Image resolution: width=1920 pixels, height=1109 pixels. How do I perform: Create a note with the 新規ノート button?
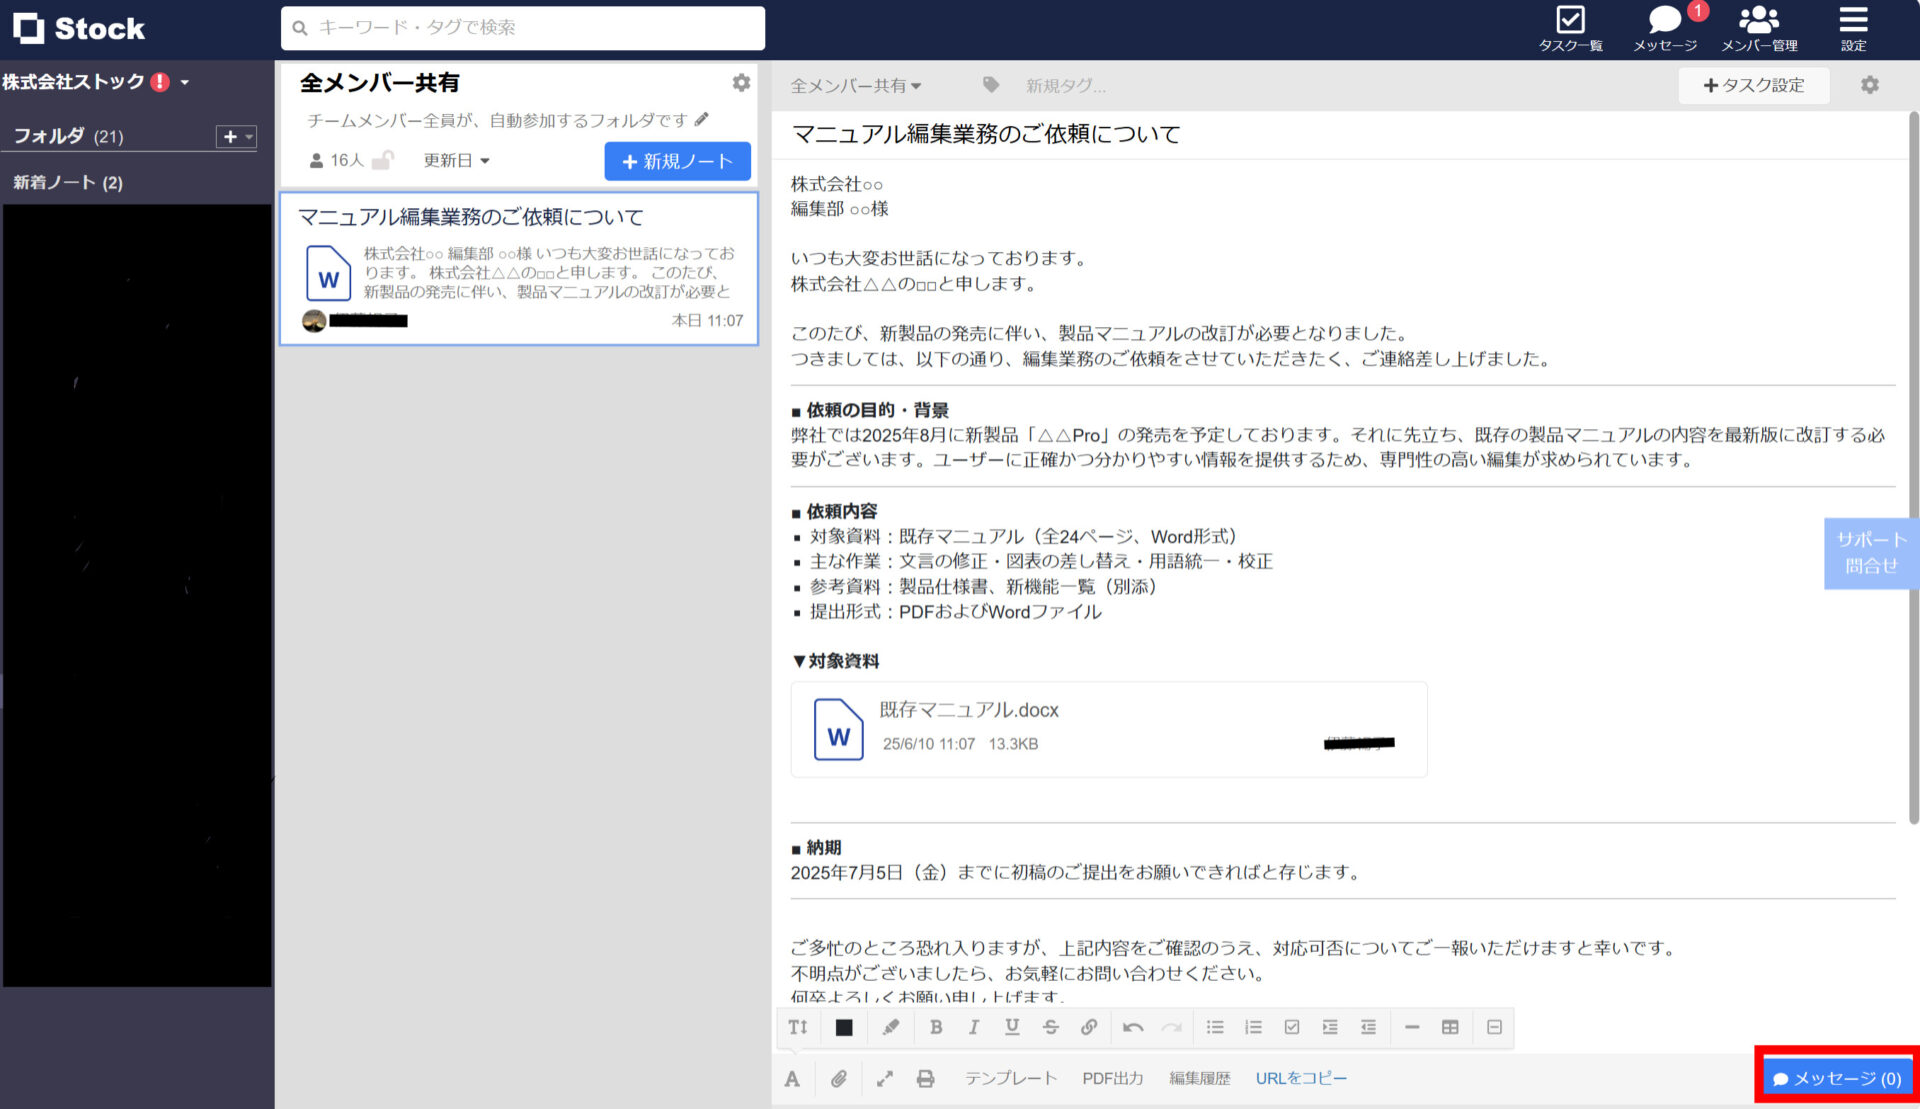click(677, 161)
